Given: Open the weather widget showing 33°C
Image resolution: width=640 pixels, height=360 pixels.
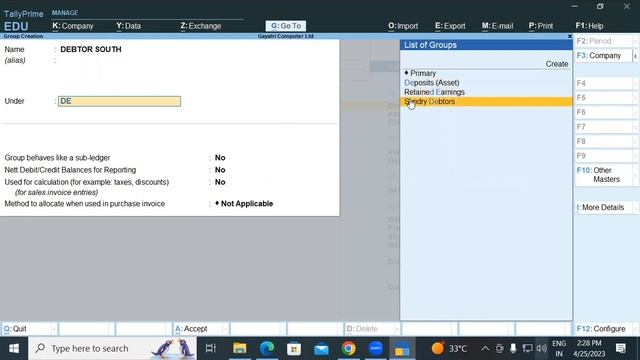Looking at the screenshot, I should pyautogui.click(x=449, y=348).
